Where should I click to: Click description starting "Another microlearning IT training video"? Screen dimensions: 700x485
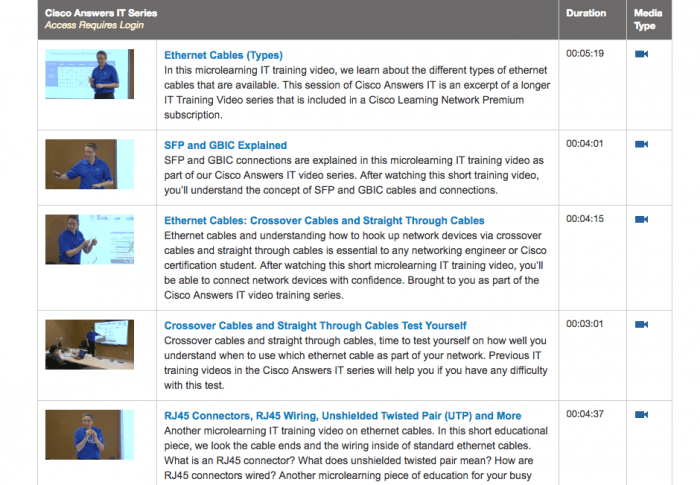click(356, 453)
